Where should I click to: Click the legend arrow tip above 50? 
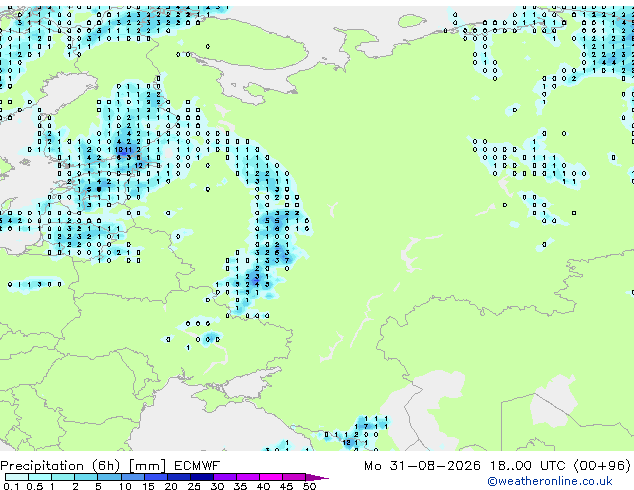pyautogui.click(x=317, y=477)
